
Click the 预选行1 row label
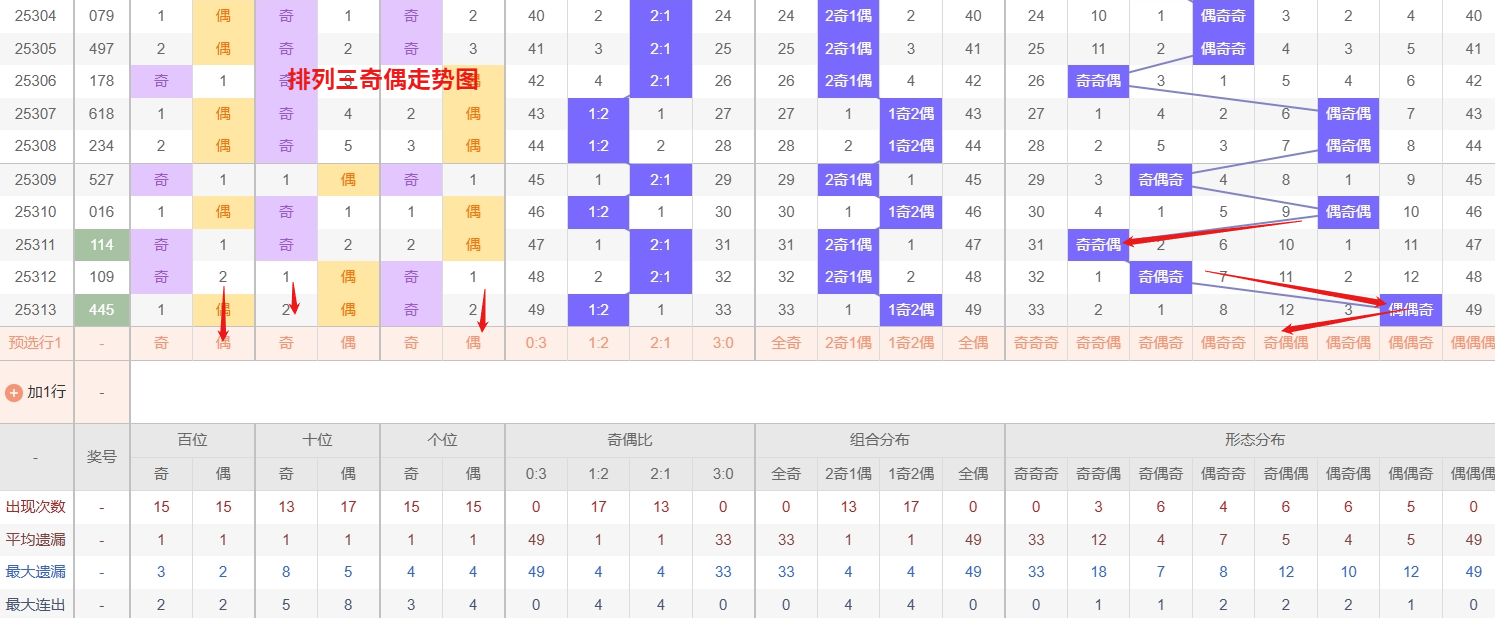click(36, 343)
